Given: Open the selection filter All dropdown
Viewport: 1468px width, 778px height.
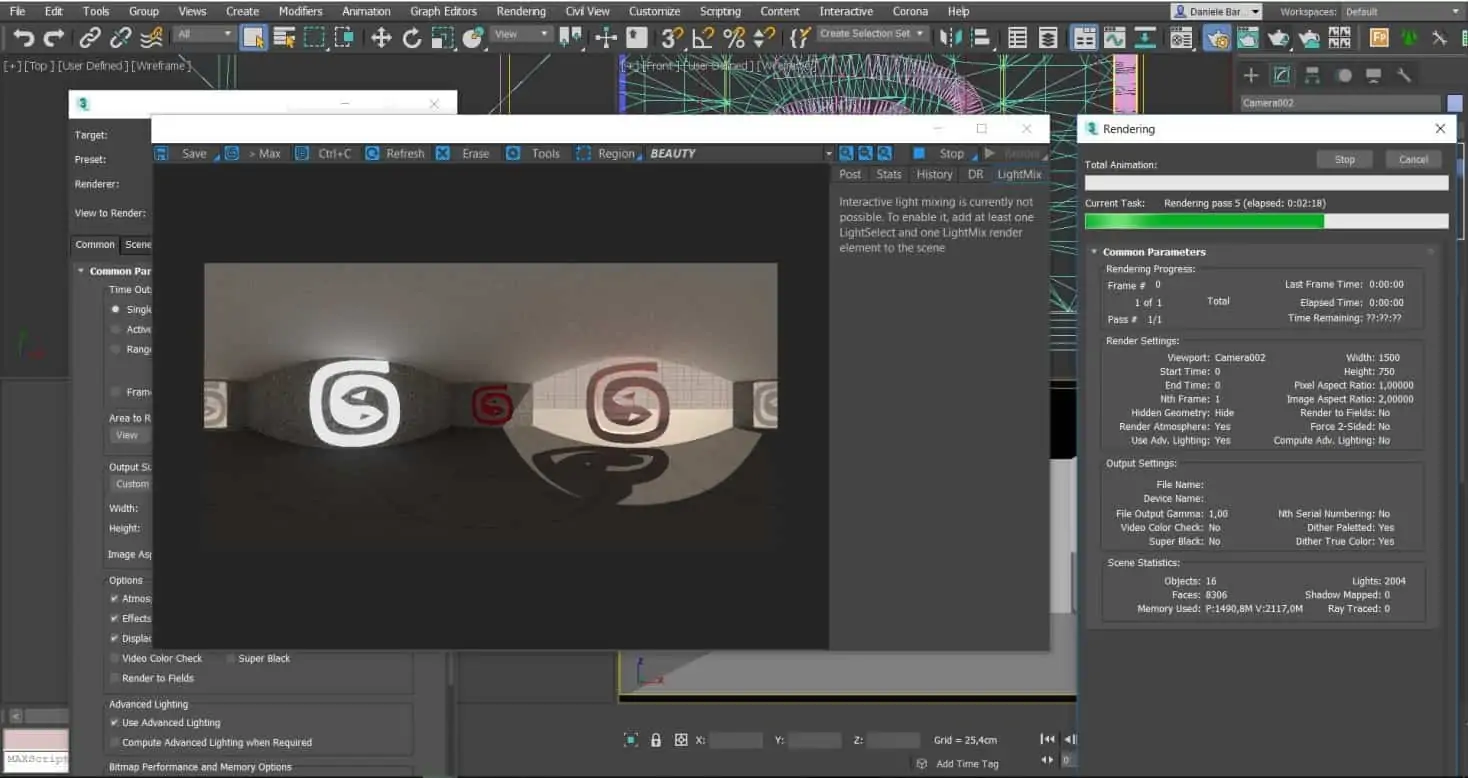Looking at the screenshot, I should point(204,34).
